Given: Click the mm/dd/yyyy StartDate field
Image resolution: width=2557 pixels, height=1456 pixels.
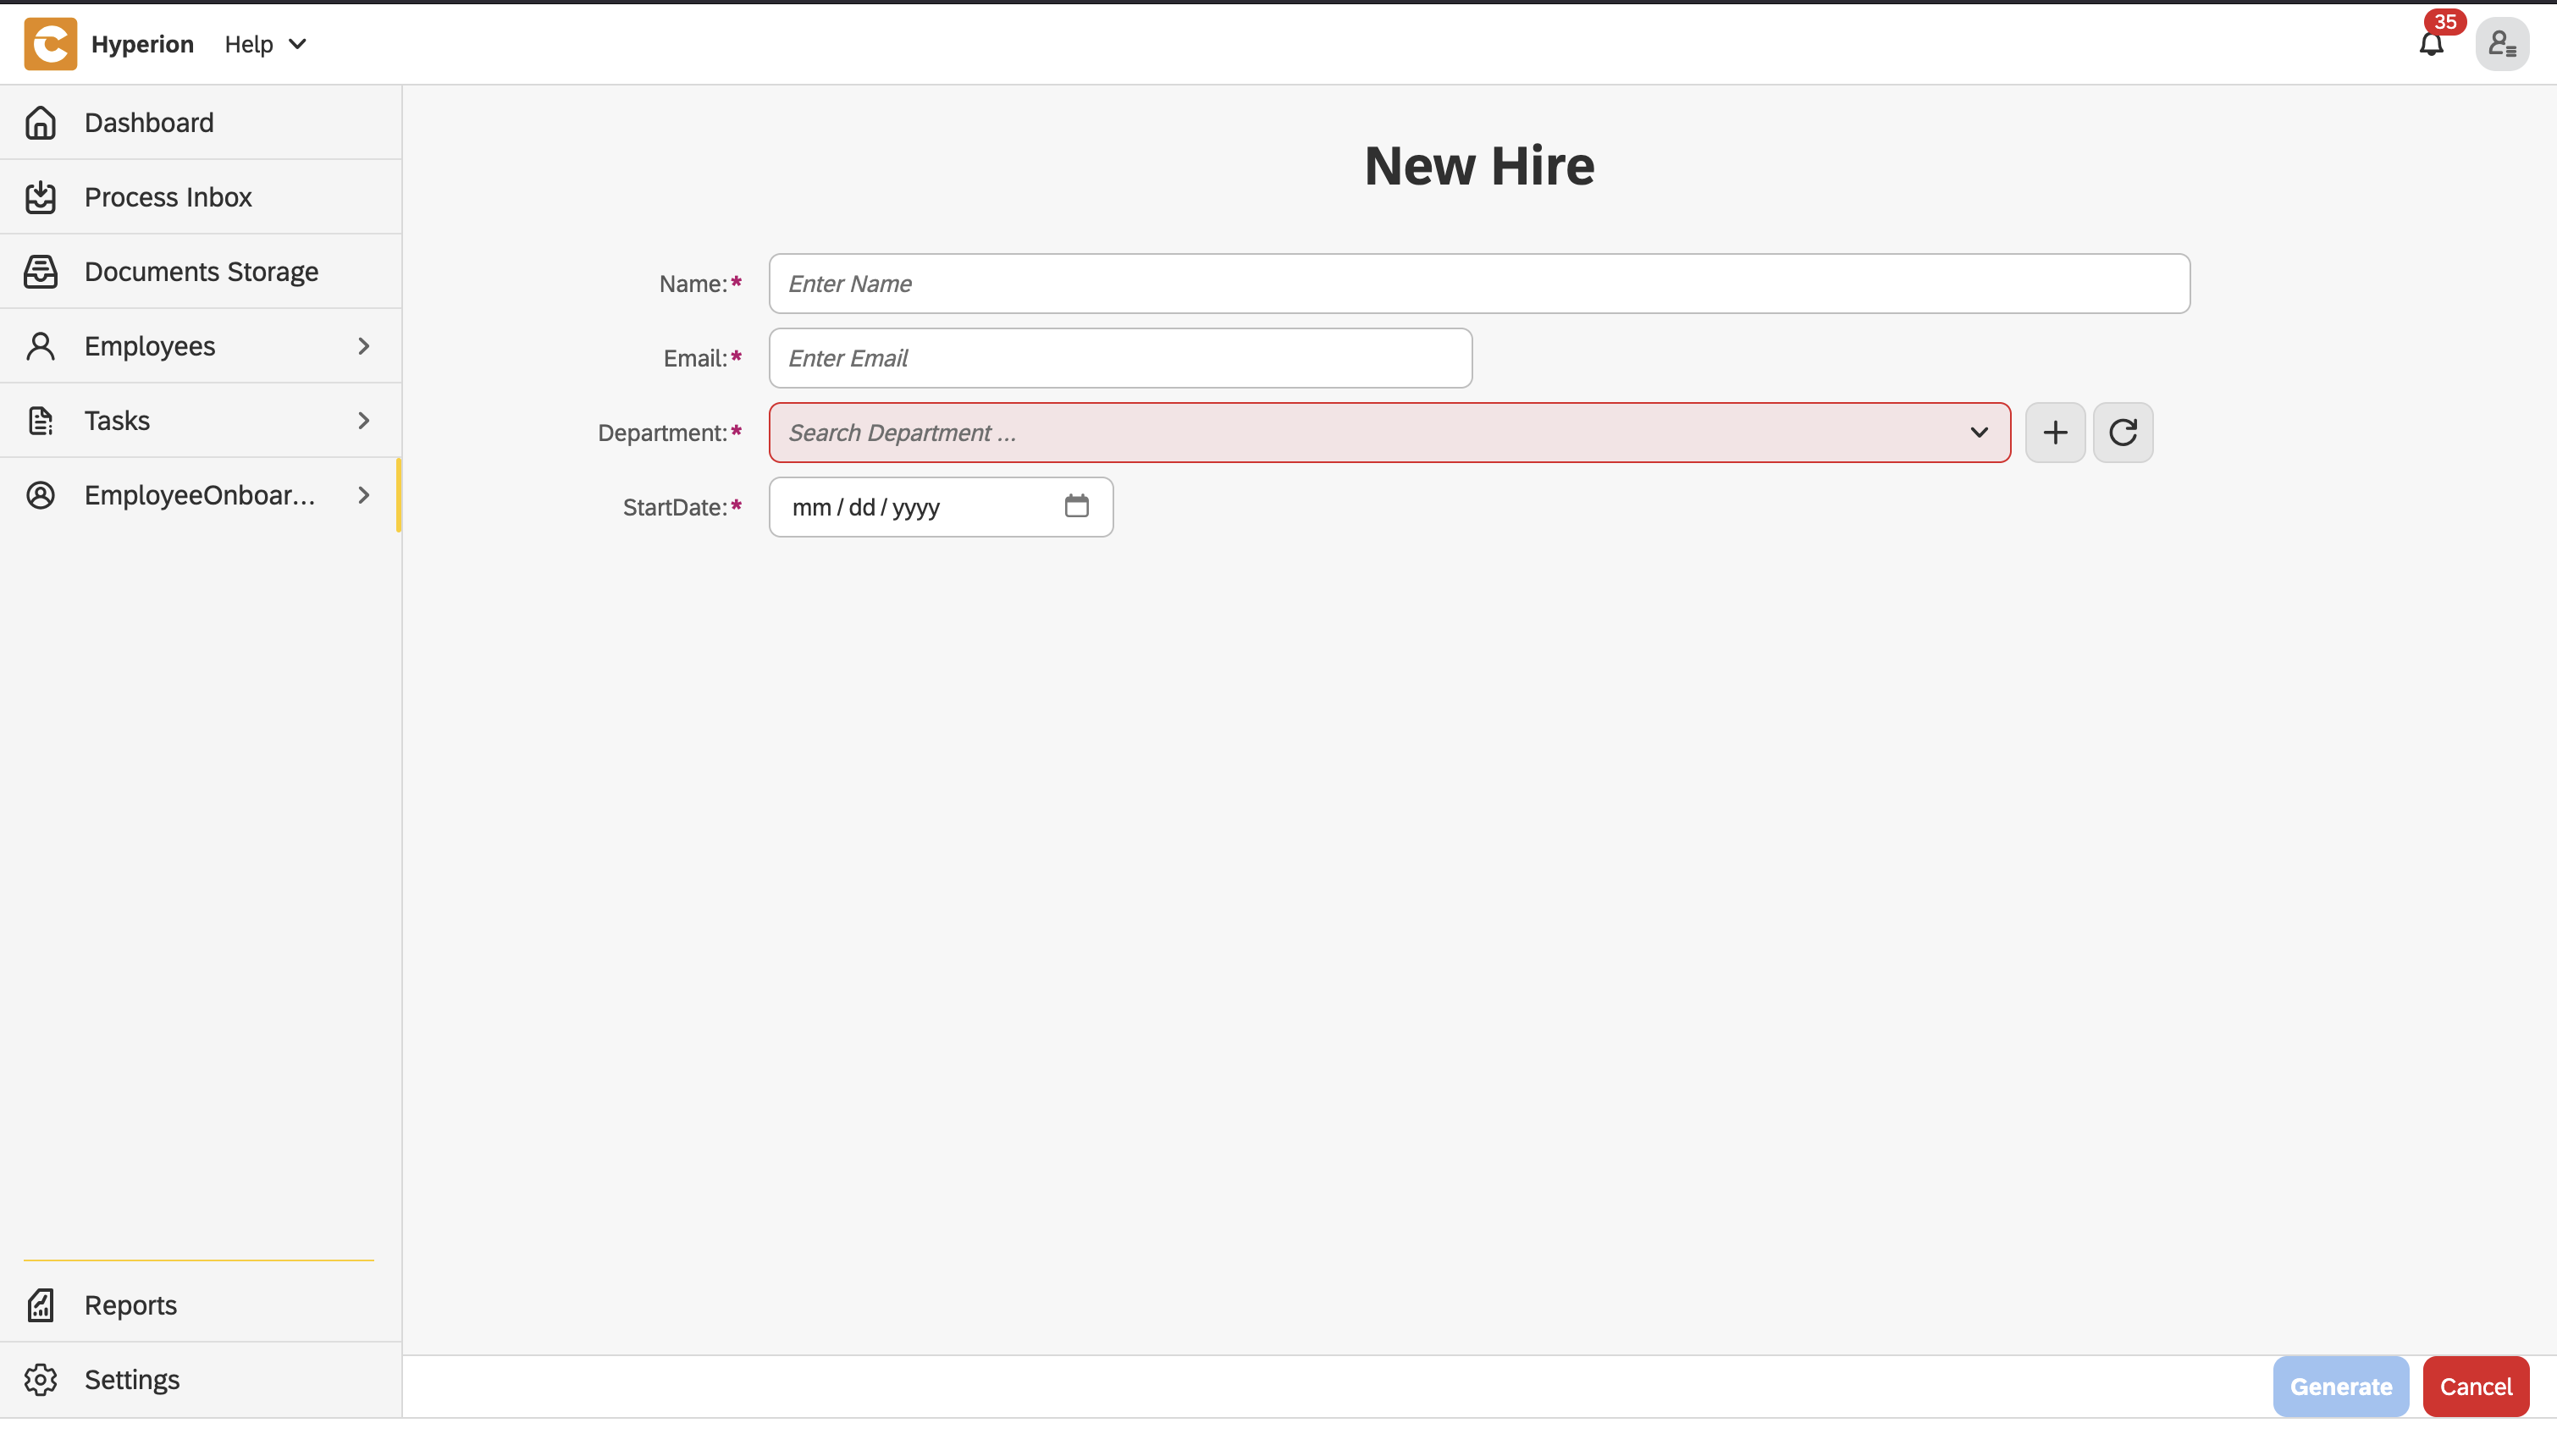Looking at the screenshot, I should coord(940,507).
